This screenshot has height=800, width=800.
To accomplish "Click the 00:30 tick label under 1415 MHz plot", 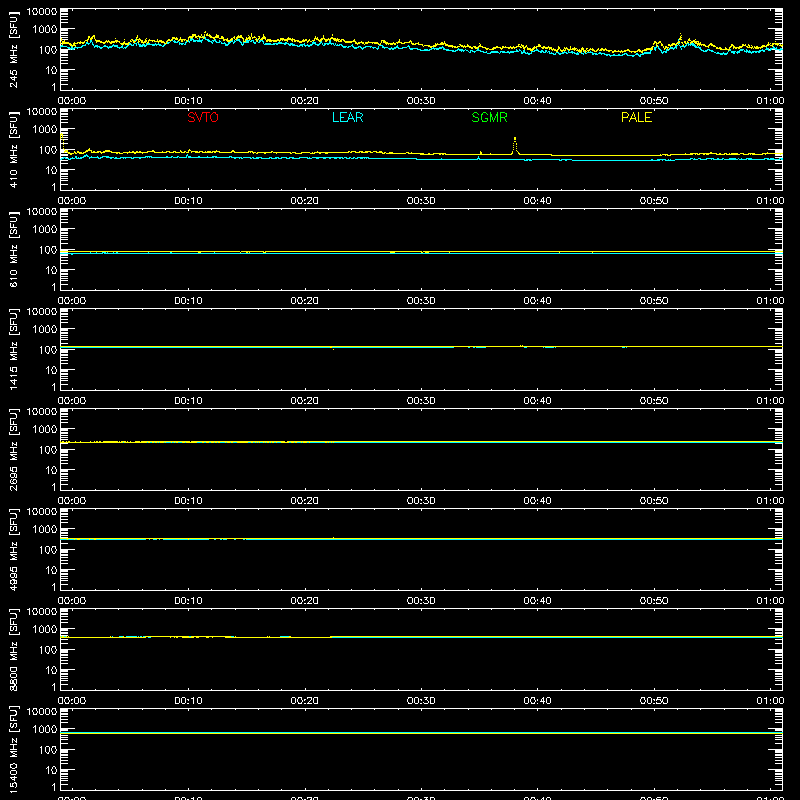I will tap(421, 401).
